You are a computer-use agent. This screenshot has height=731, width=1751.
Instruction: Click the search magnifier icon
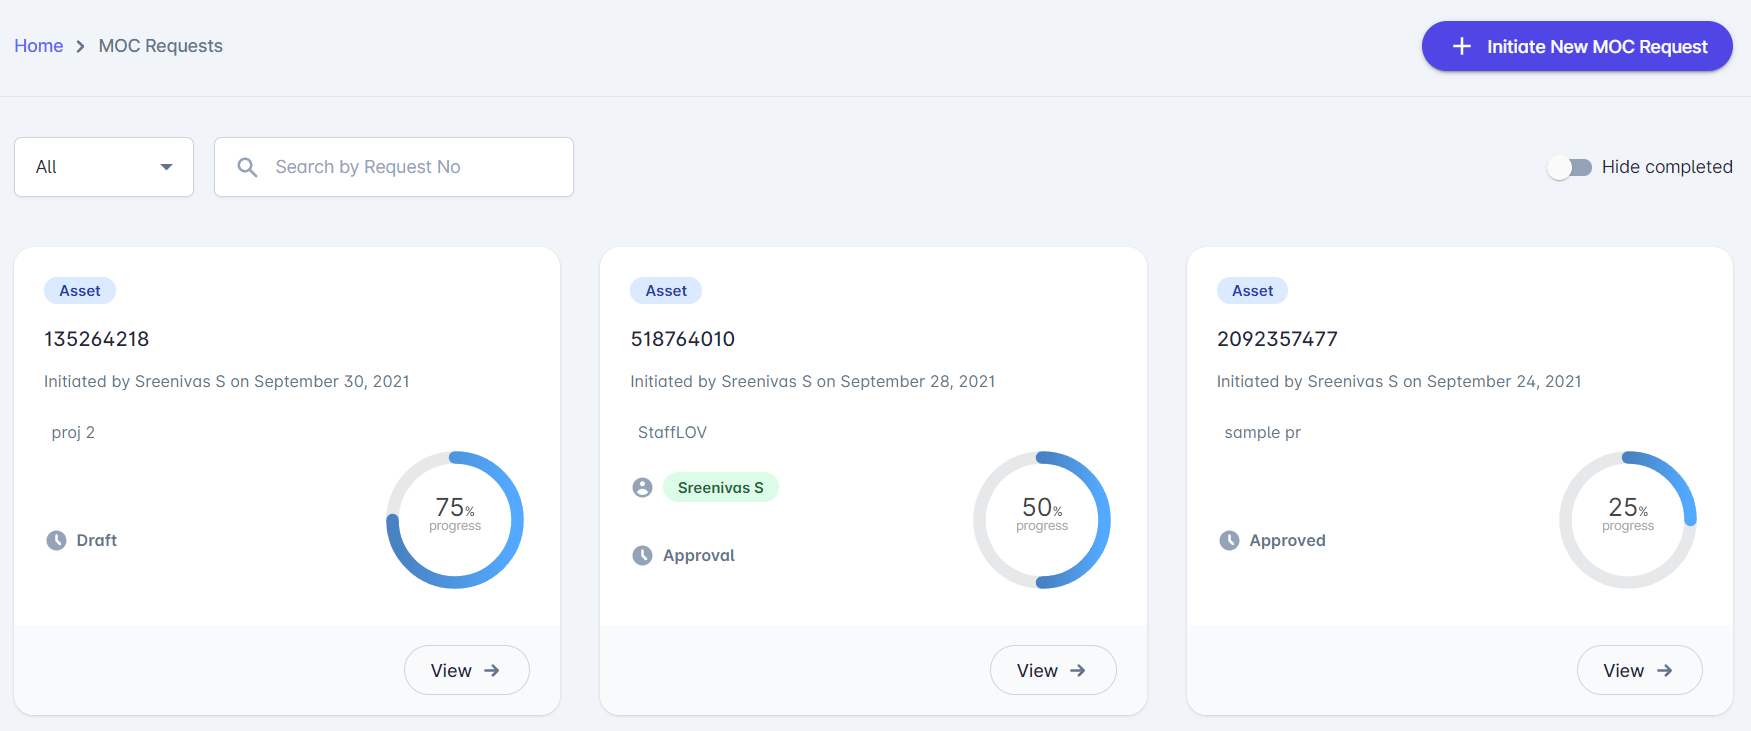[247, 167]
